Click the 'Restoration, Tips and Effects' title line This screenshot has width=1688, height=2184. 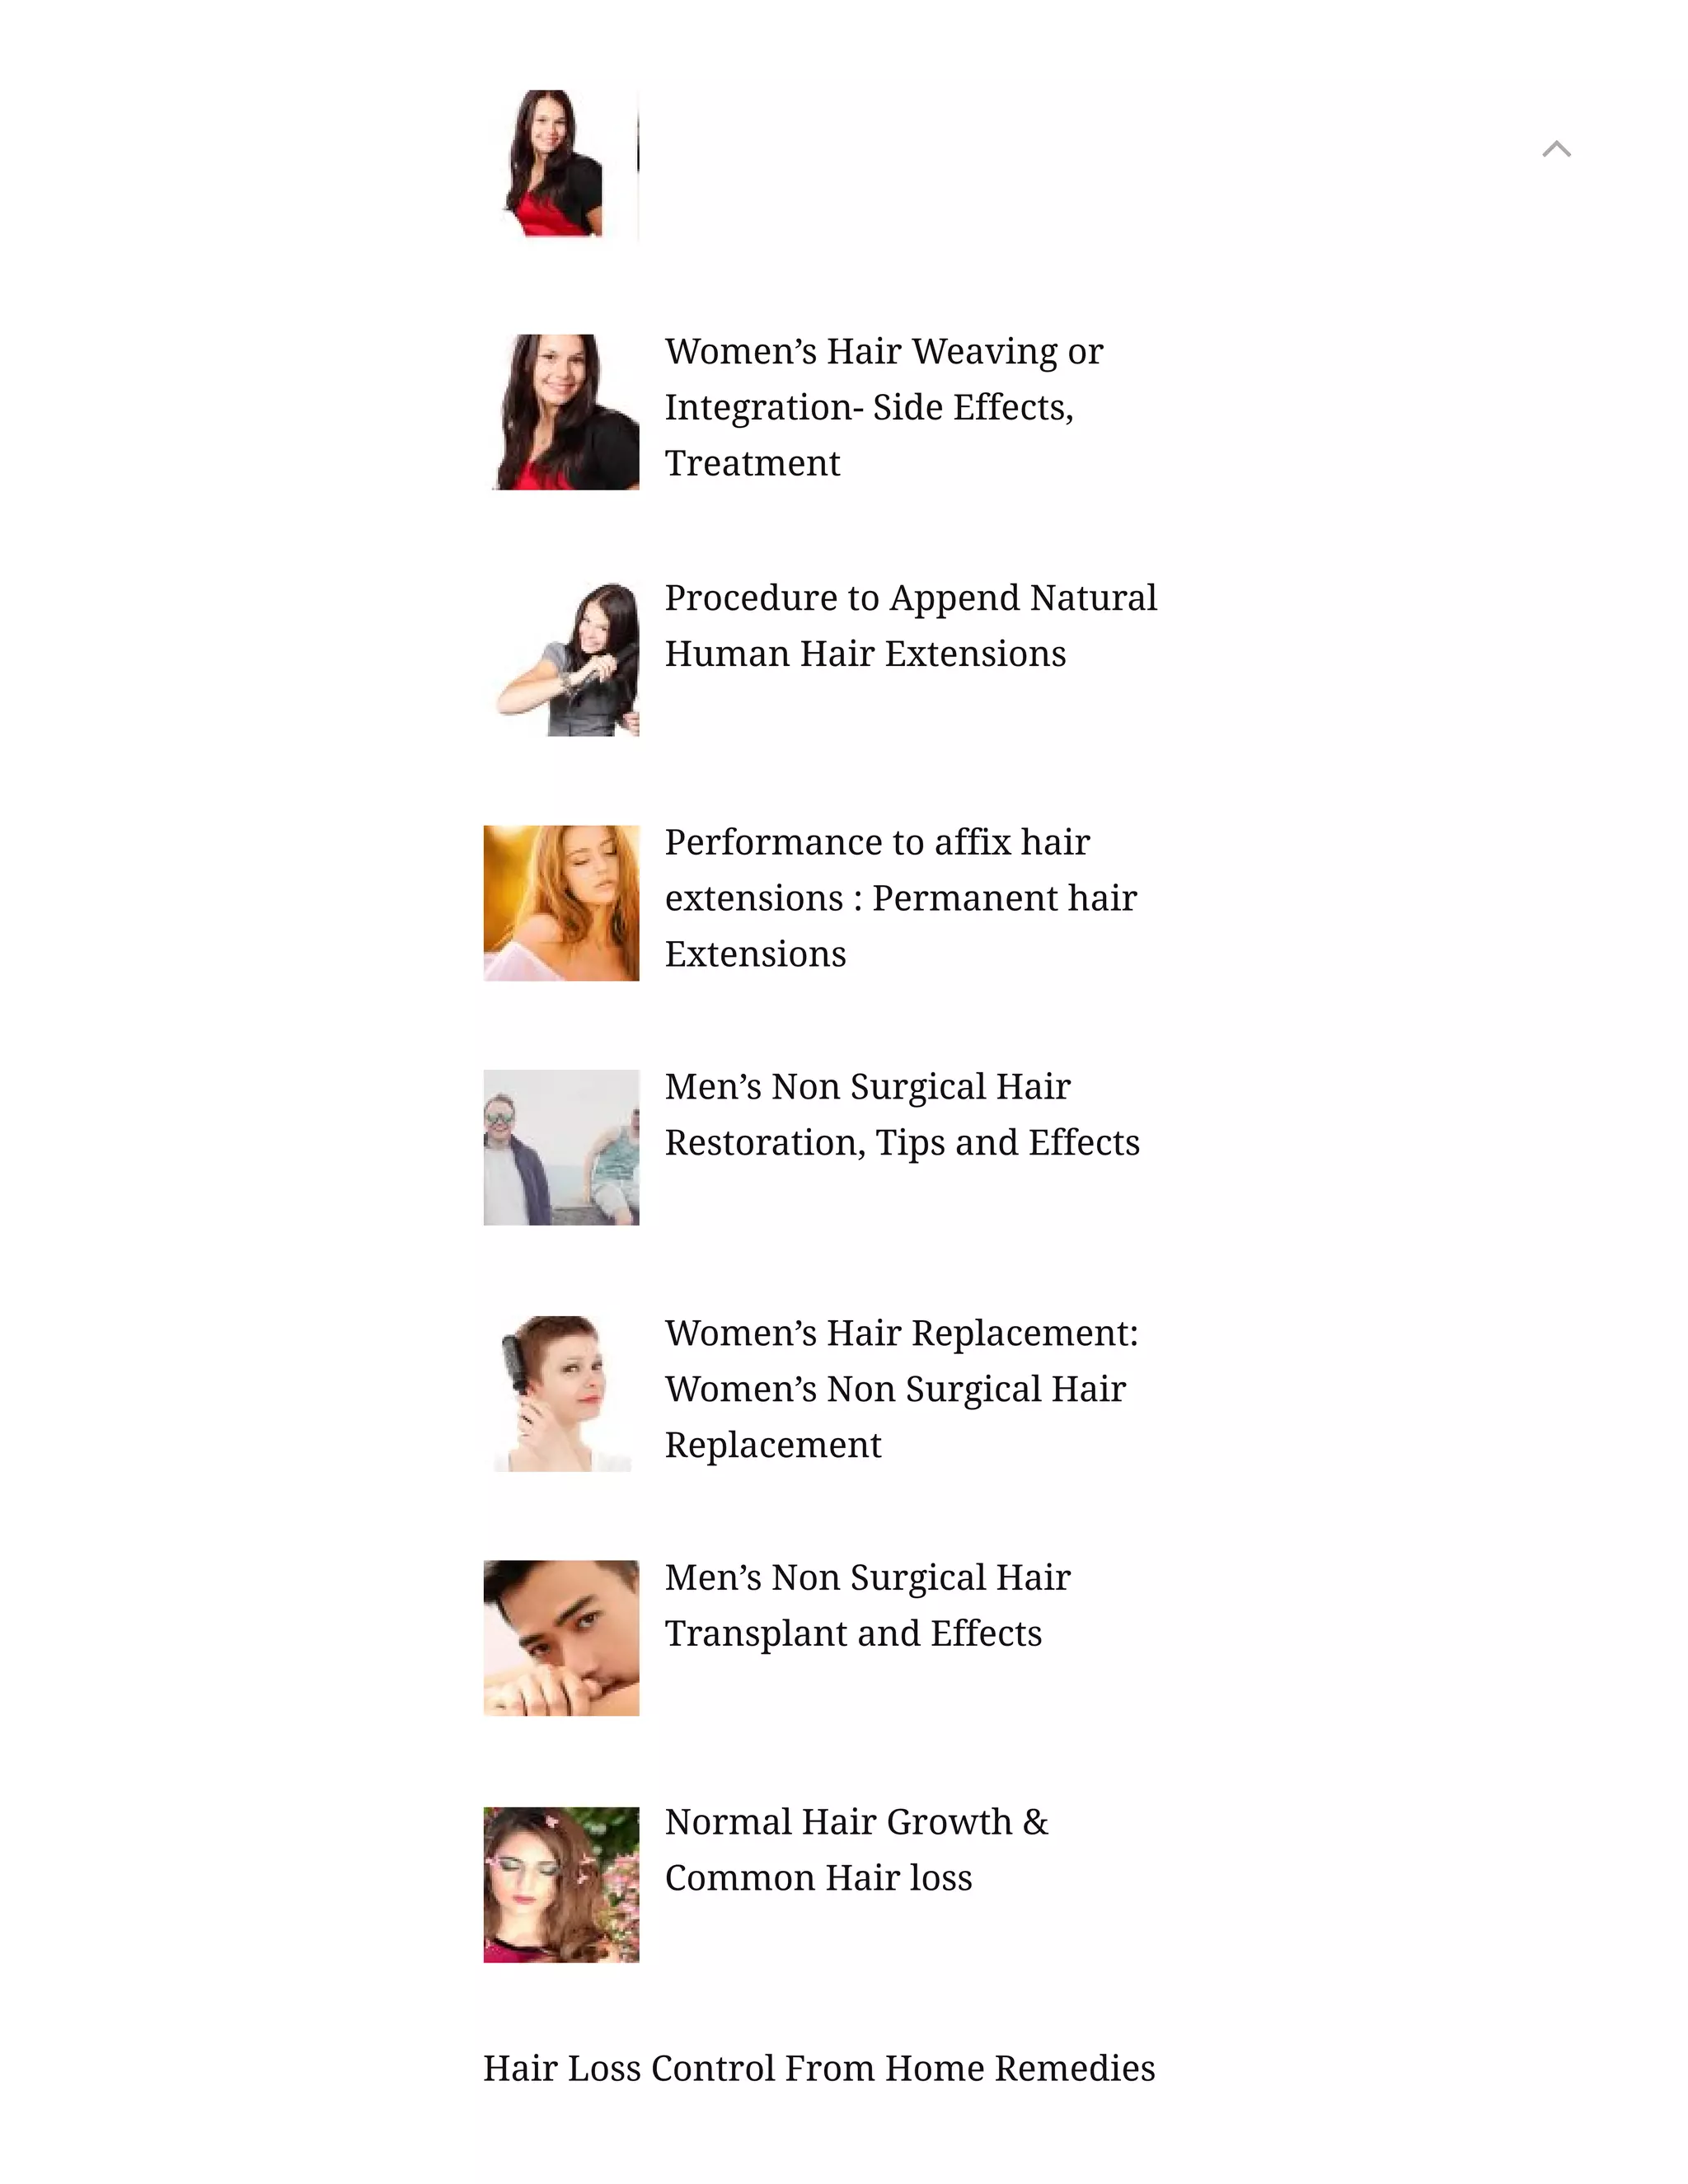[x=902, y=1142]
